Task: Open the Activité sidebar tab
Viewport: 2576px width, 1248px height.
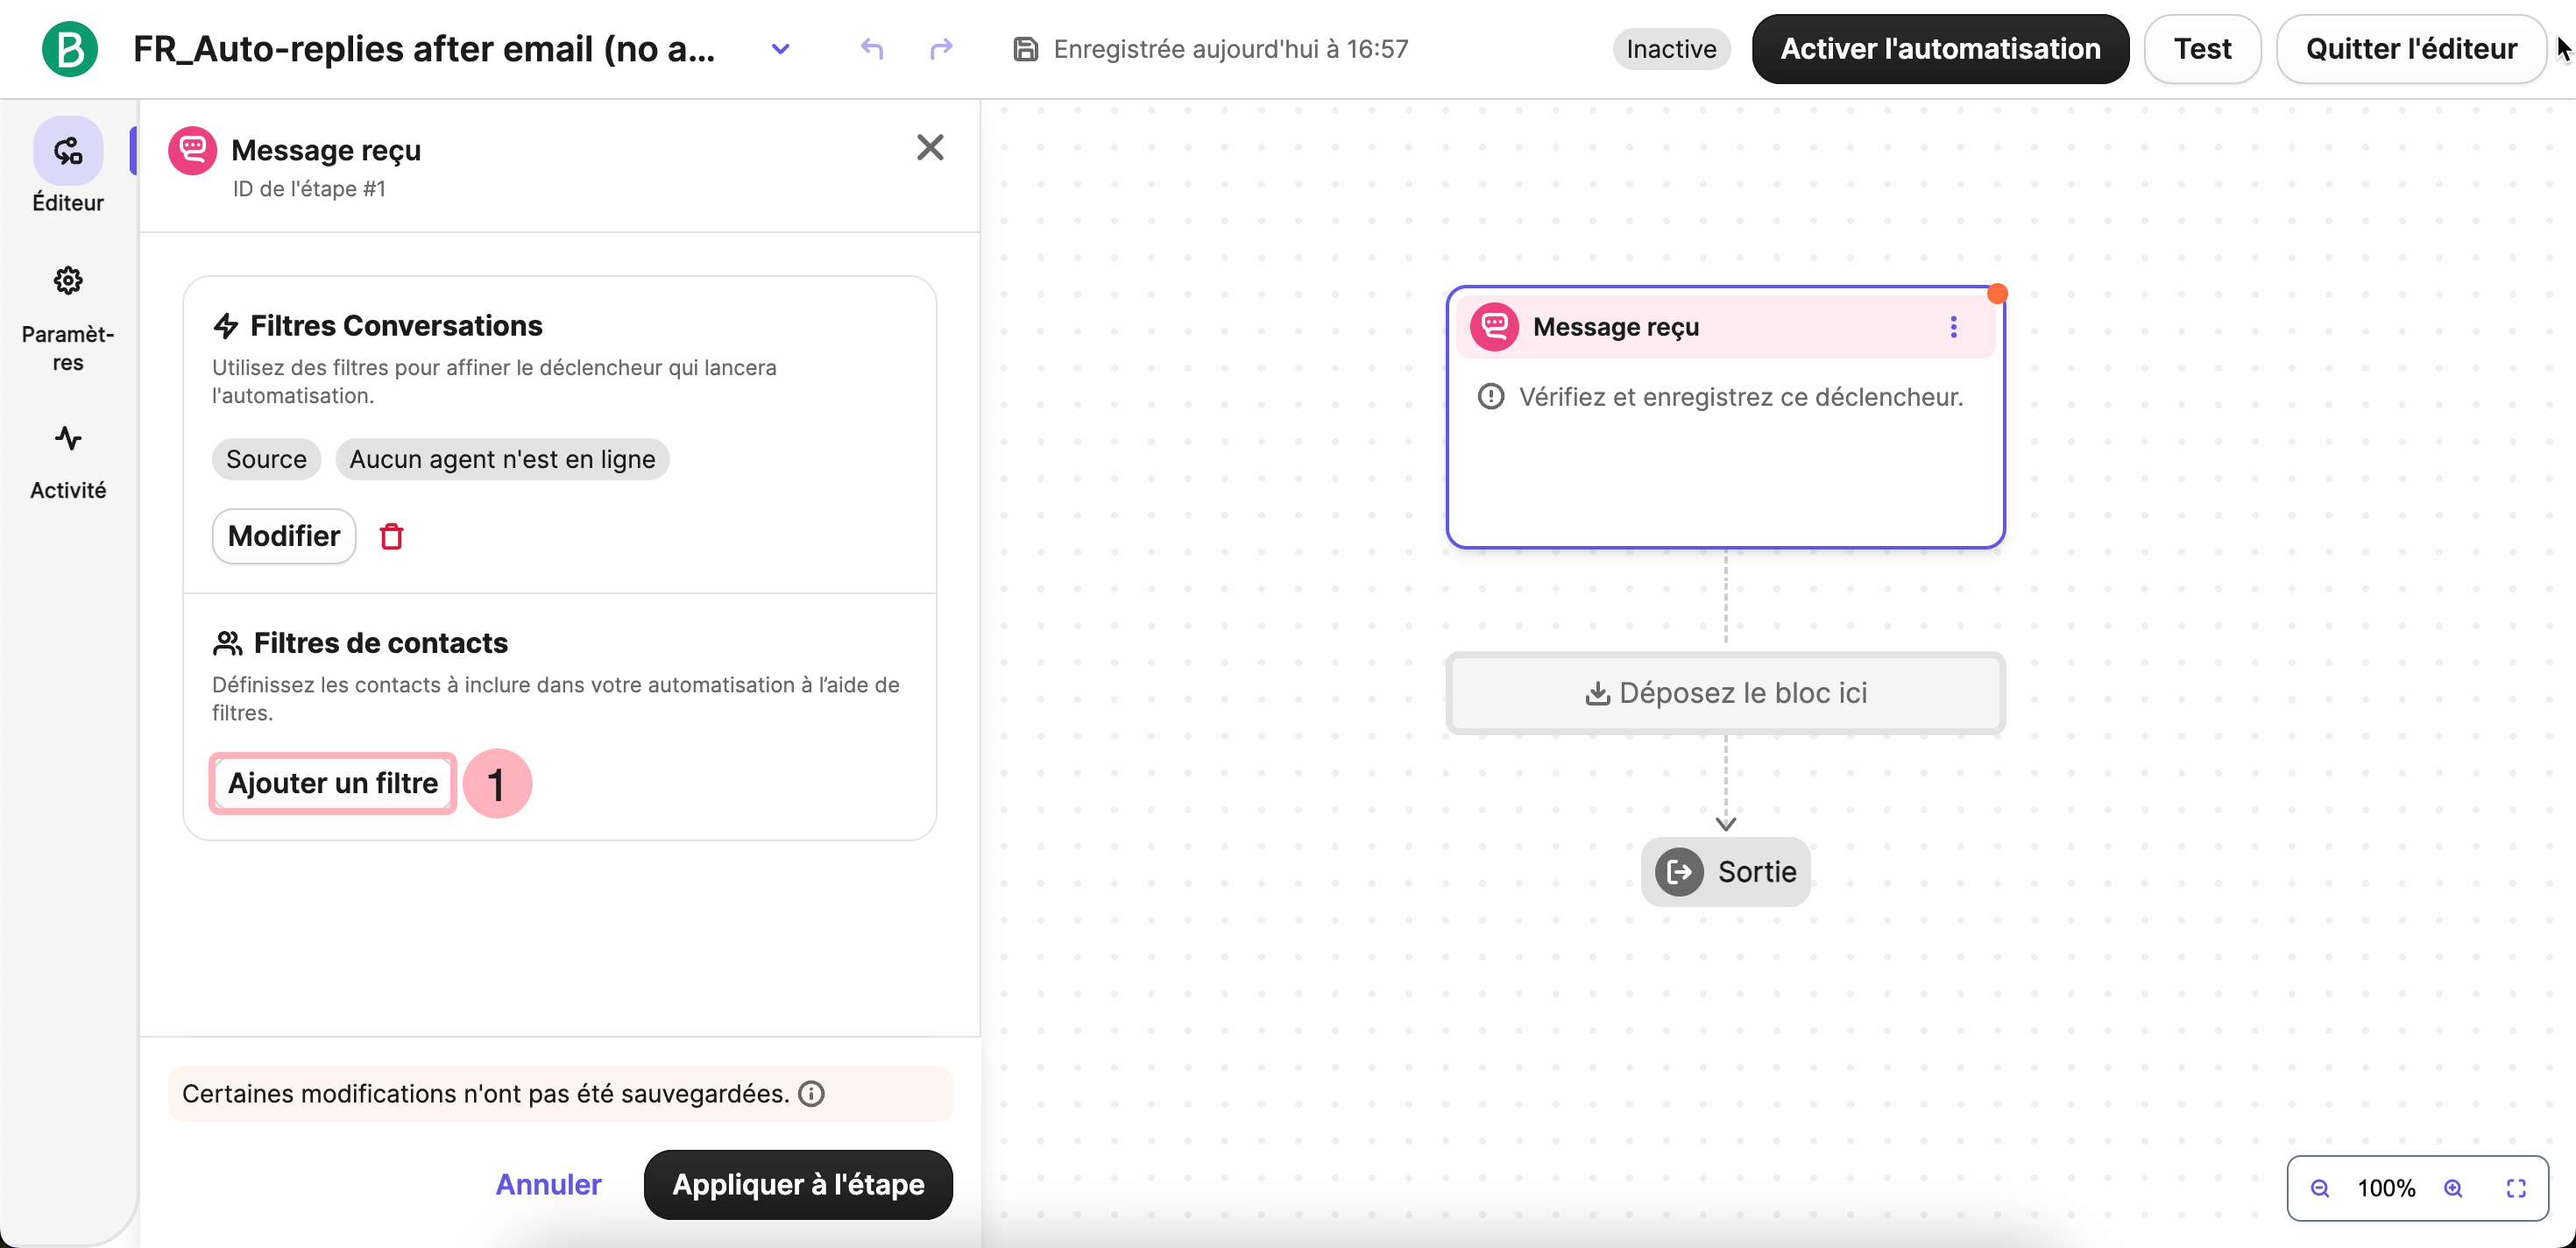Action: [x=68, y=462]
